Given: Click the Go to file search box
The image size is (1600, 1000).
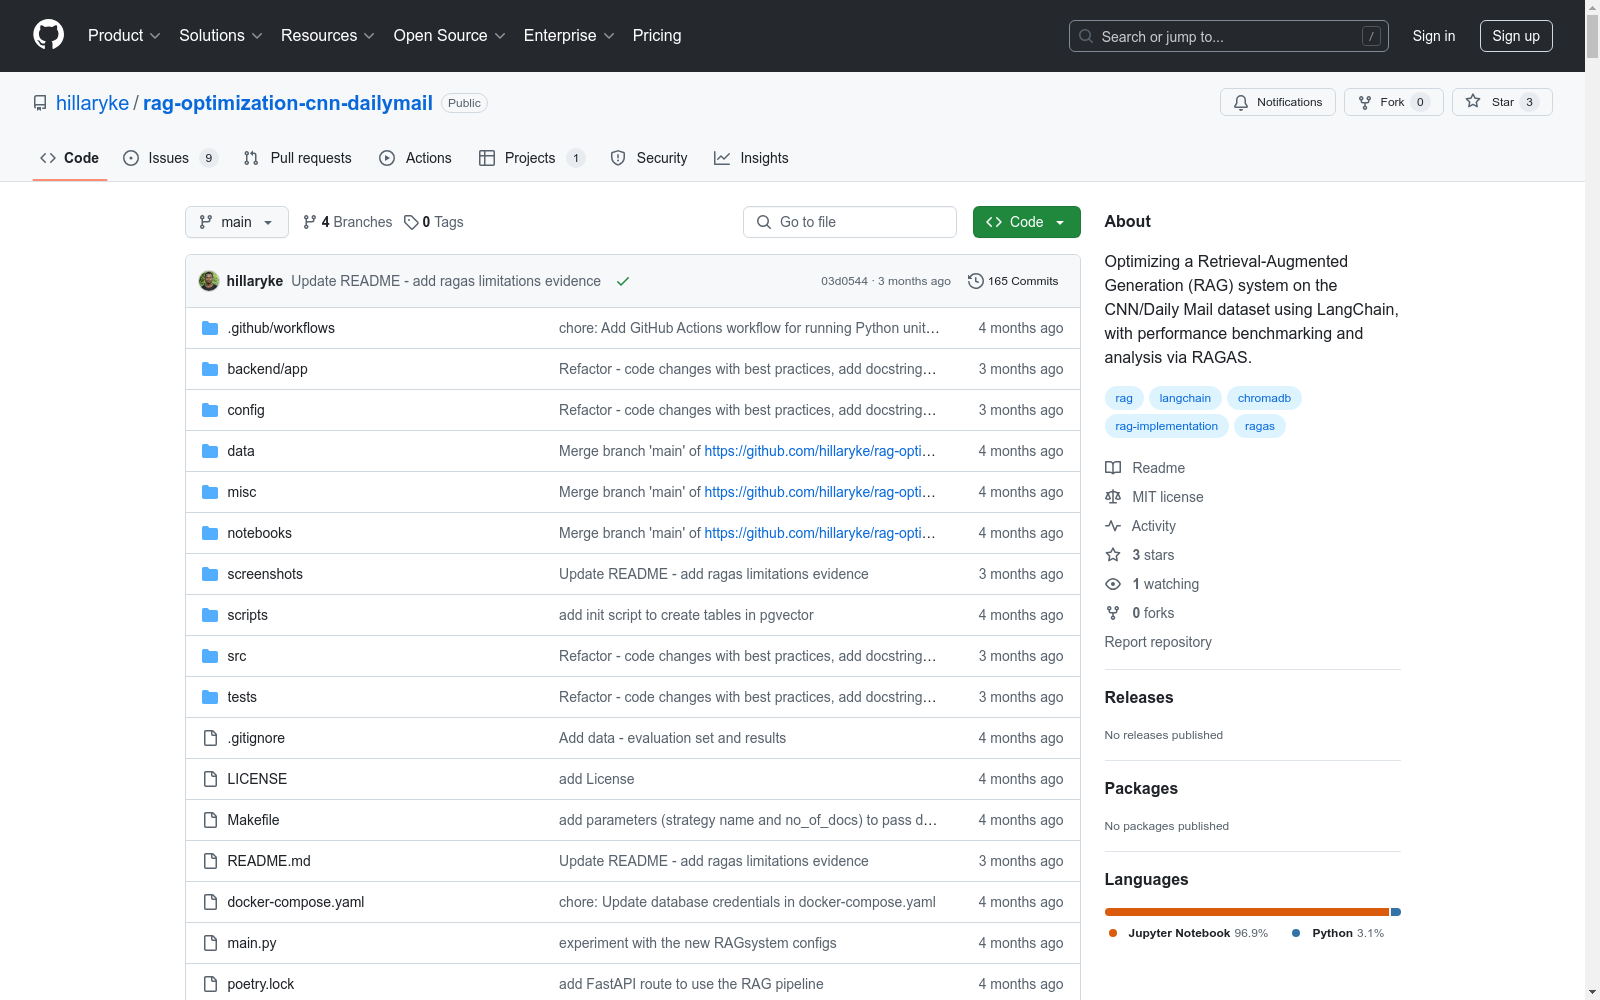Looking at the screenshot, I should 850,222.
